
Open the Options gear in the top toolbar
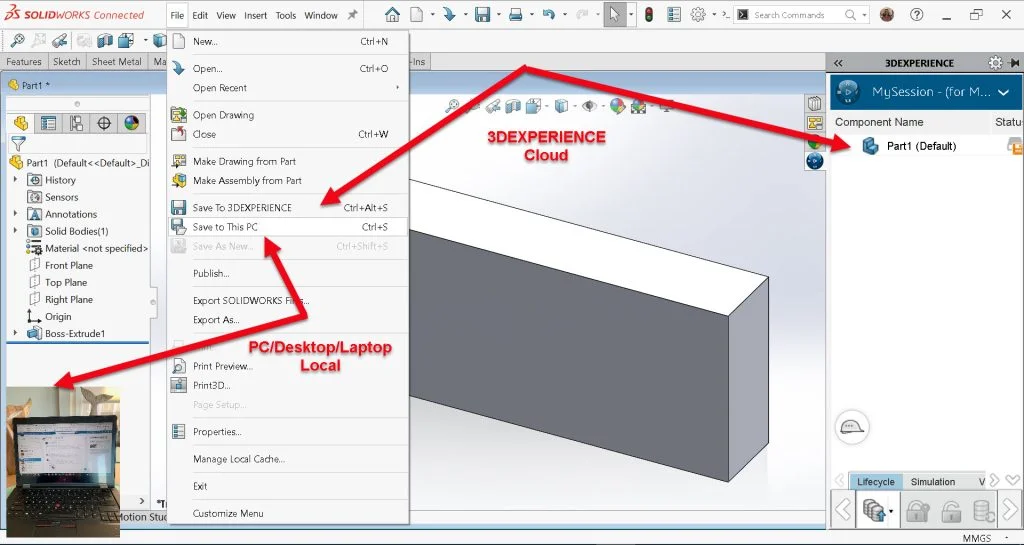pyautogui.click(x=698, y=15)
